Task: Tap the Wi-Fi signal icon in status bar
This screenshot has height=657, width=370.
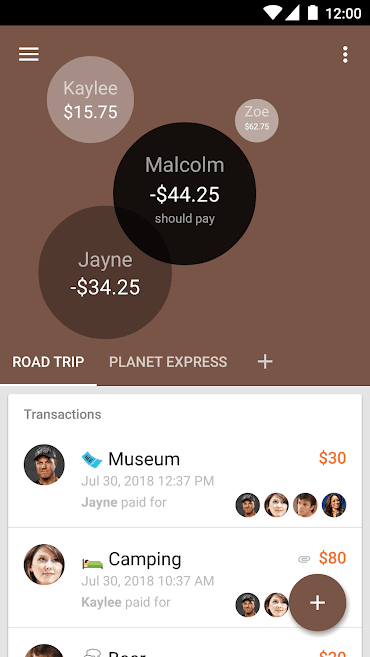Action: tap(272, 13)
